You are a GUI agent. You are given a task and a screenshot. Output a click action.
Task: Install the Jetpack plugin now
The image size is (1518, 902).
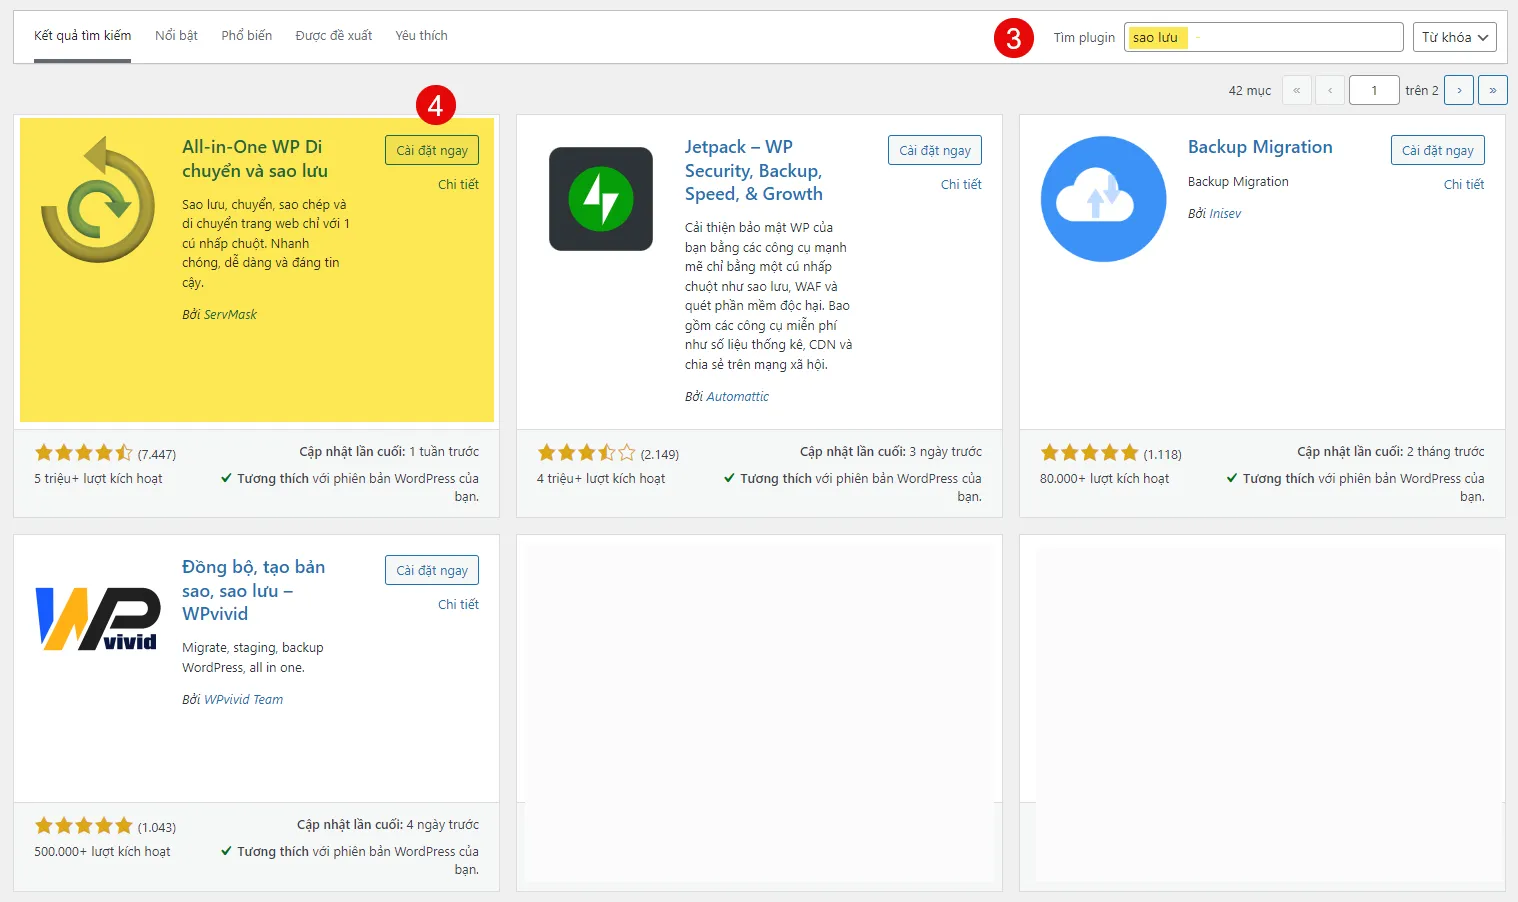click(x=935, y=150)
